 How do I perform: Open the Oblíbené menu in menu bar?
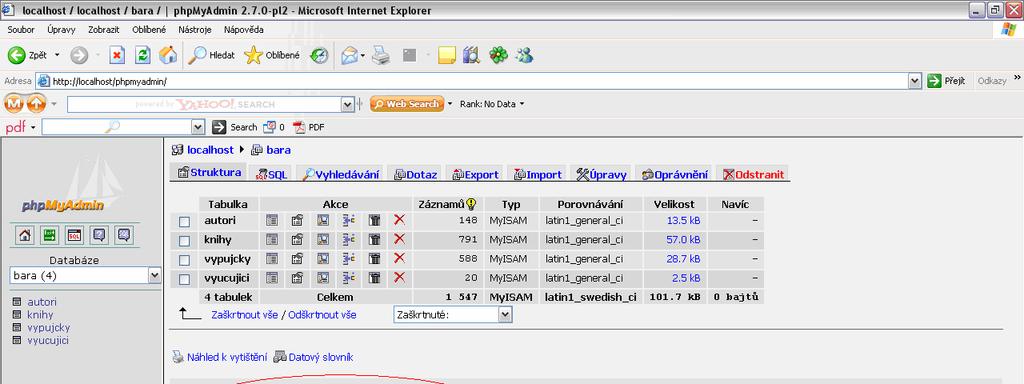(x=149, y=30)
